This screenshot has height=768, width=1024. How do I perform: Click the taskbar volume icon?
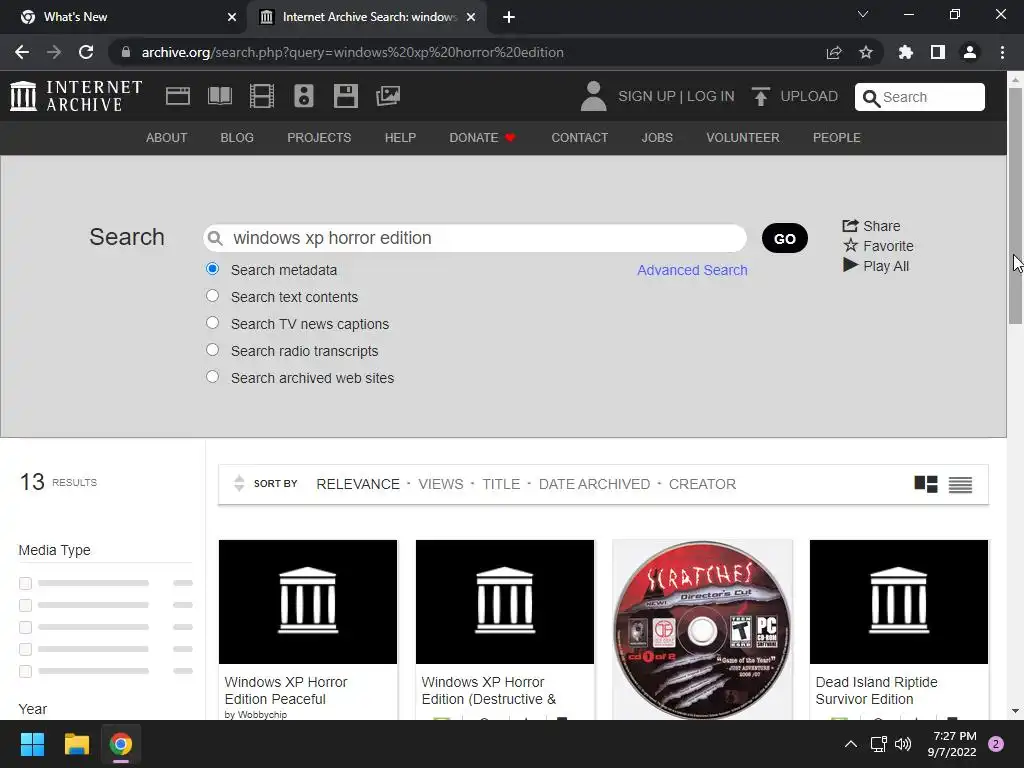(903, 744)
